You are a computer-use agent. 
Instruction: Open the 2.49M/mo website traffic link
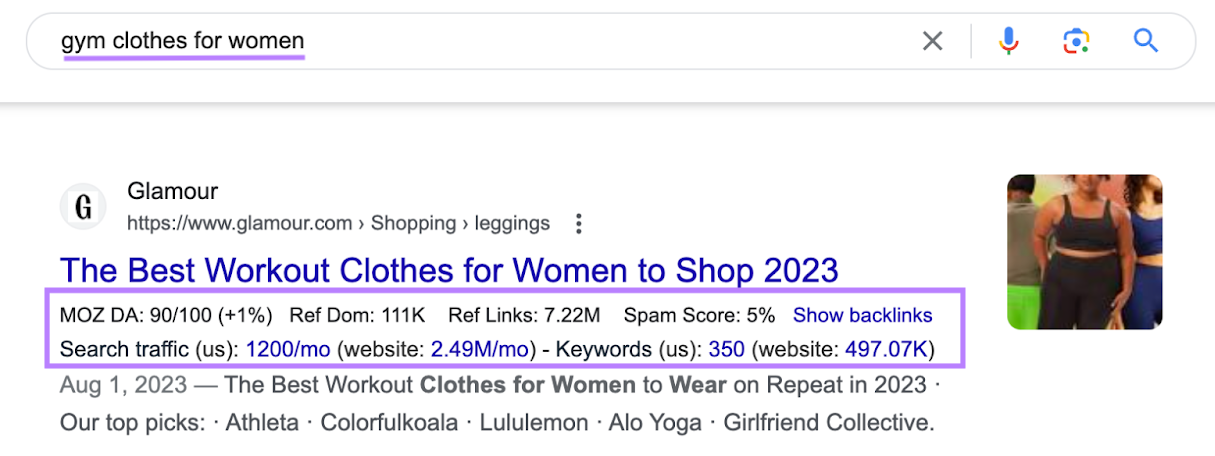point(480,350)
